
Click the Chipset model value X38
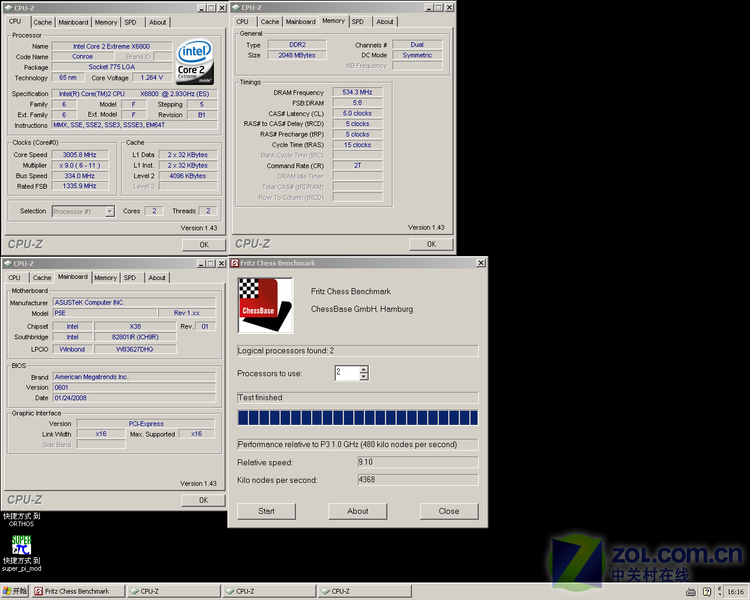click(135, 327)
